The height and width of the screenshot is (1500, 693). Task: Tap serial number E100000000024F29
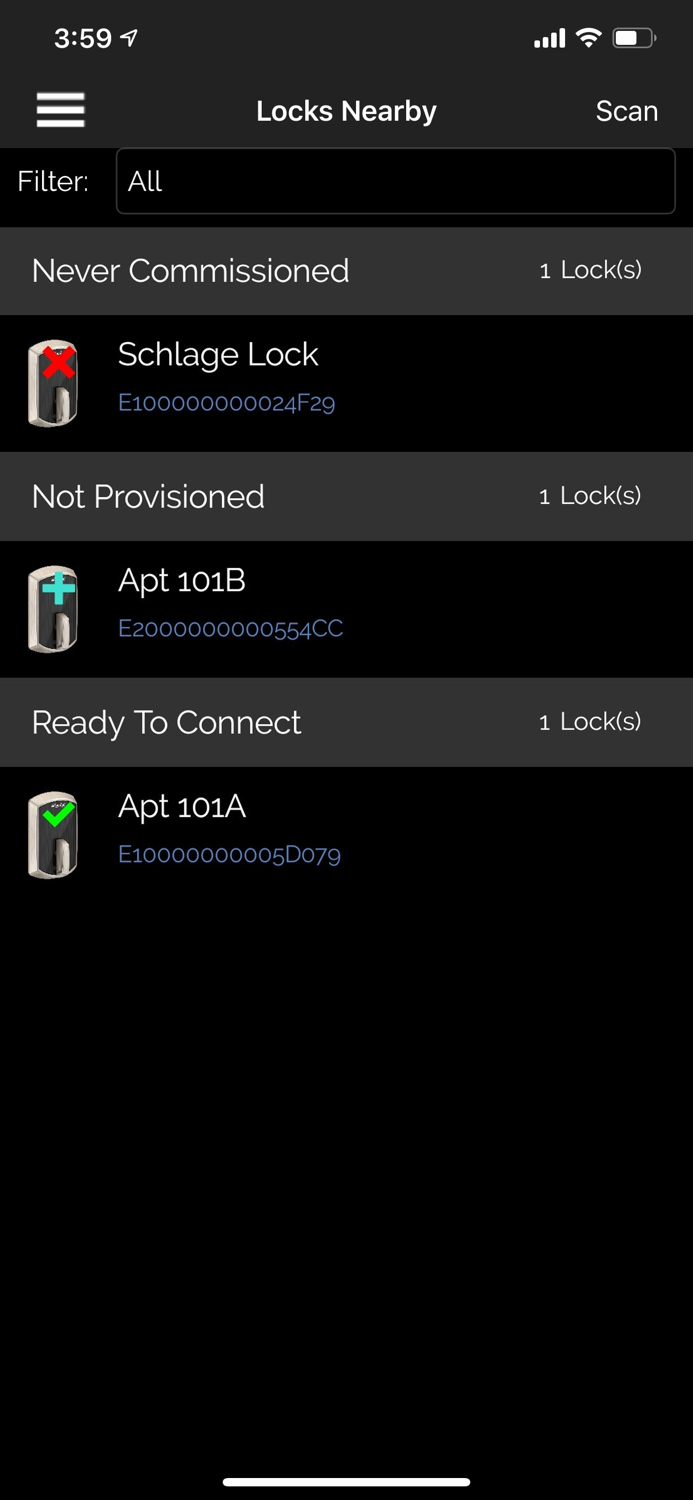point(226,403)
